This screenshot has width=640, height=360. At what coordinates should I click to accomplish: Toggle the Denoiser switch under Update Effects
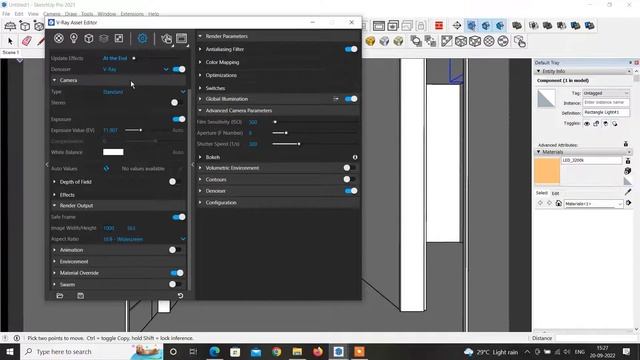[179, 69]
